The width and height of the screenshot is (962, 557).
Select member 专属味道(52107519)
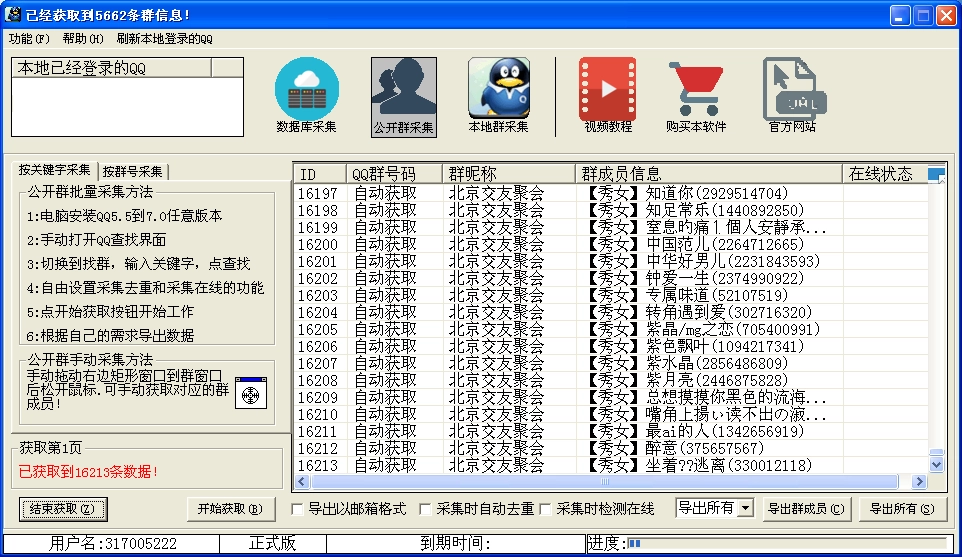(x=716, y=296)
